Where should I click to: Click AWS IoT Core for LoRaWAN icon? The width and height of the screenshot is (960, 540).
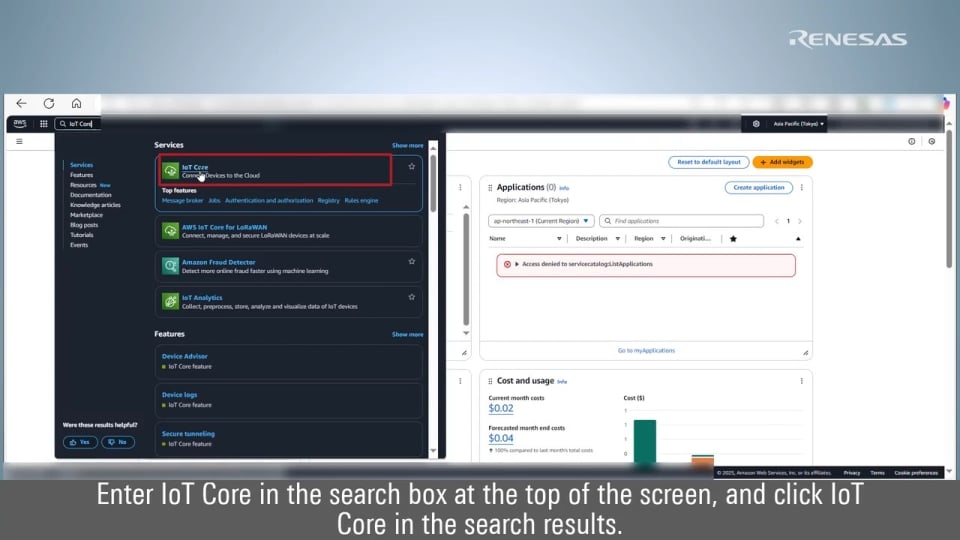171,231
